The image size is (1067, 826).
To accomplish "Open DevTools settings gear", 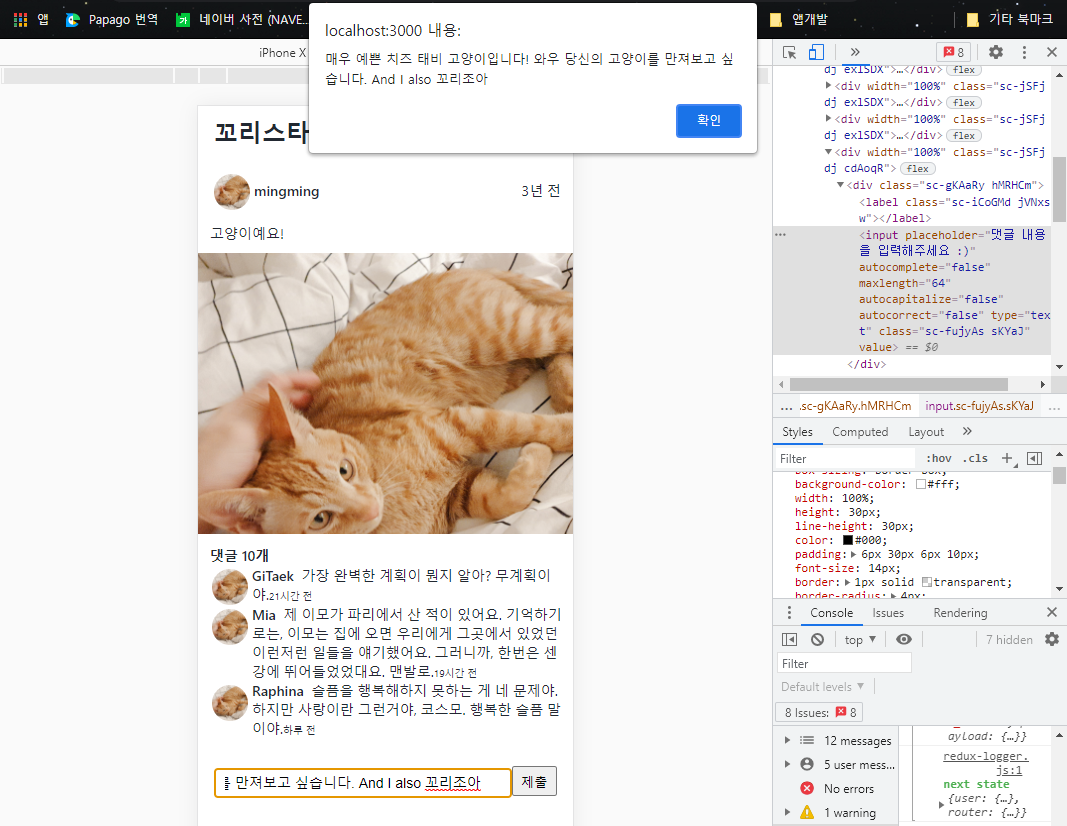I will (996, 52).
